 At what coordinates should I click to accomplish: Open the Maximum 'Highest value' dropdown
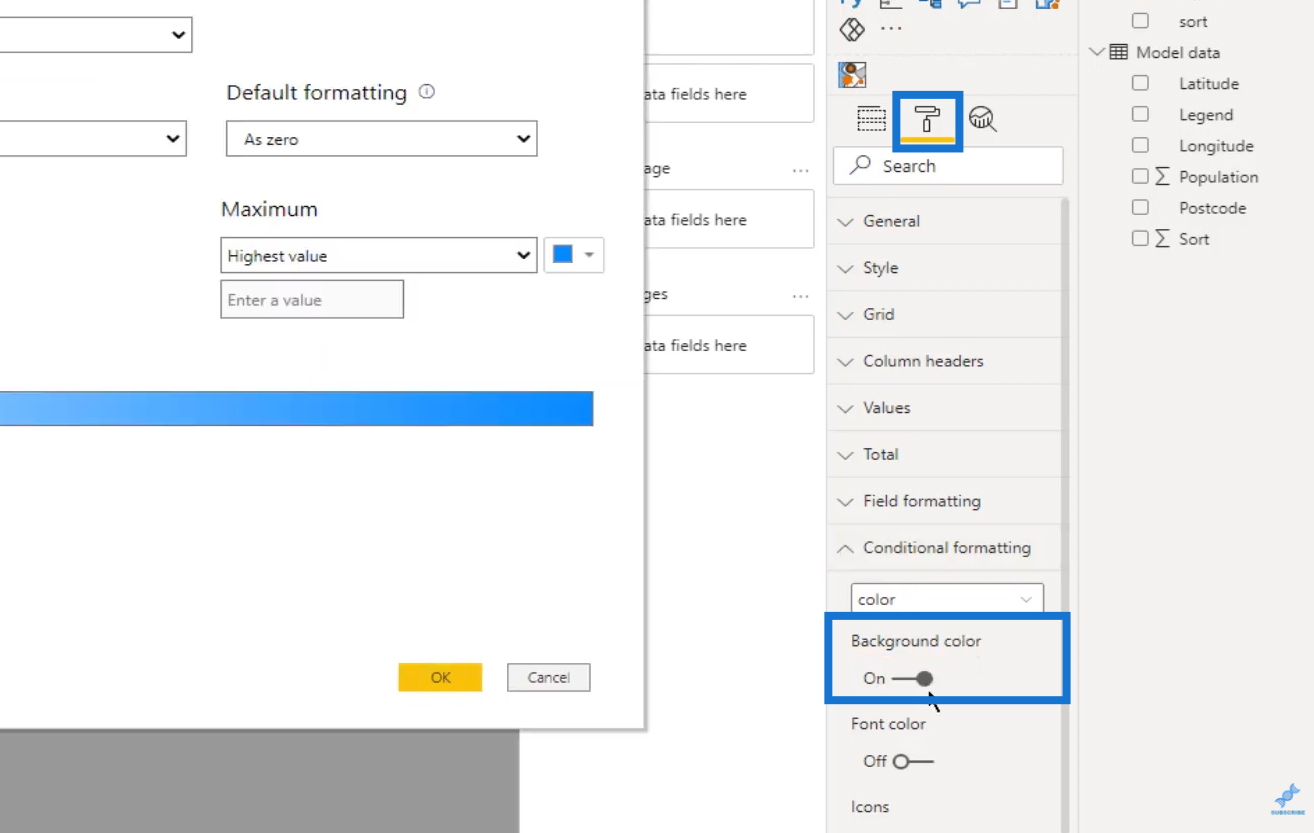click(379, 256)
